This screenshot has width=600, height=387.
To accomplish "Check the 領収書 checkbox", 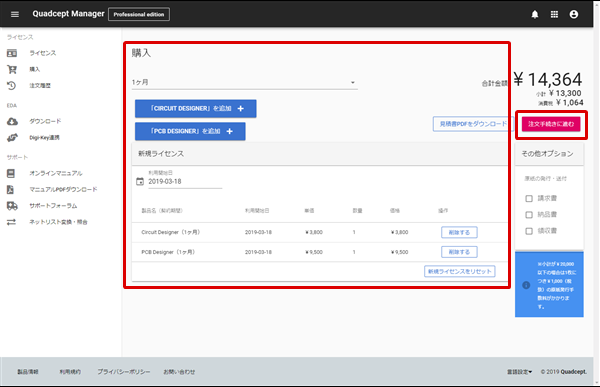I will (529, 231).
